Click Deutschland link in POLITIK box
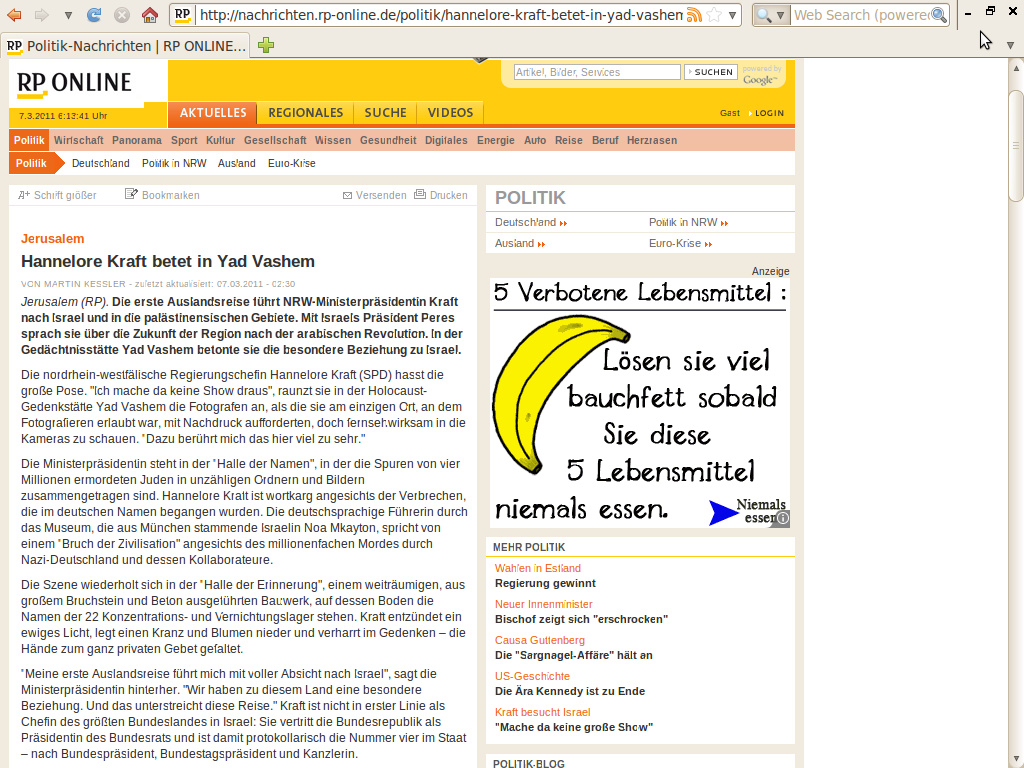The image size is (1024, 768). 530,223
